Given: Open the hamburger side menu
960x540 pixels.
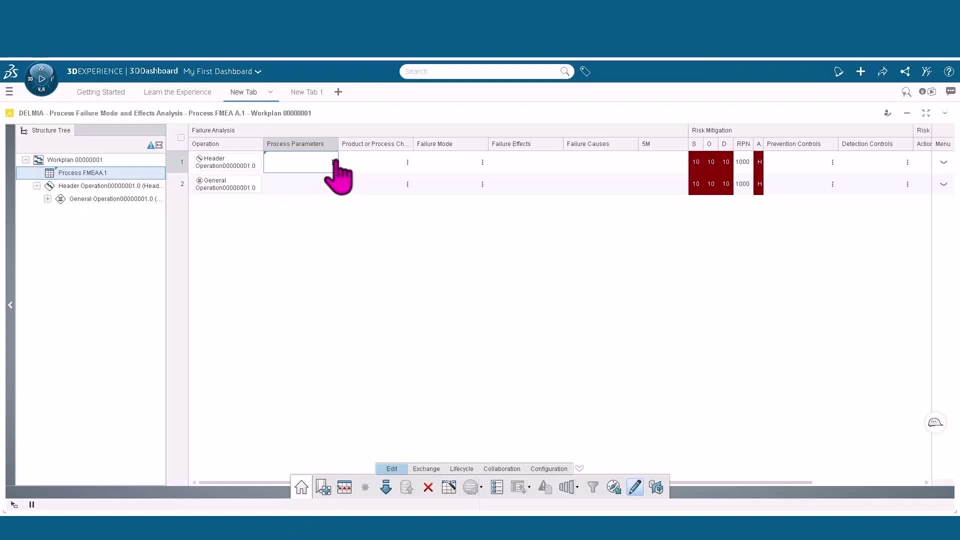Looking at the screenshot, I should point(9,92).
